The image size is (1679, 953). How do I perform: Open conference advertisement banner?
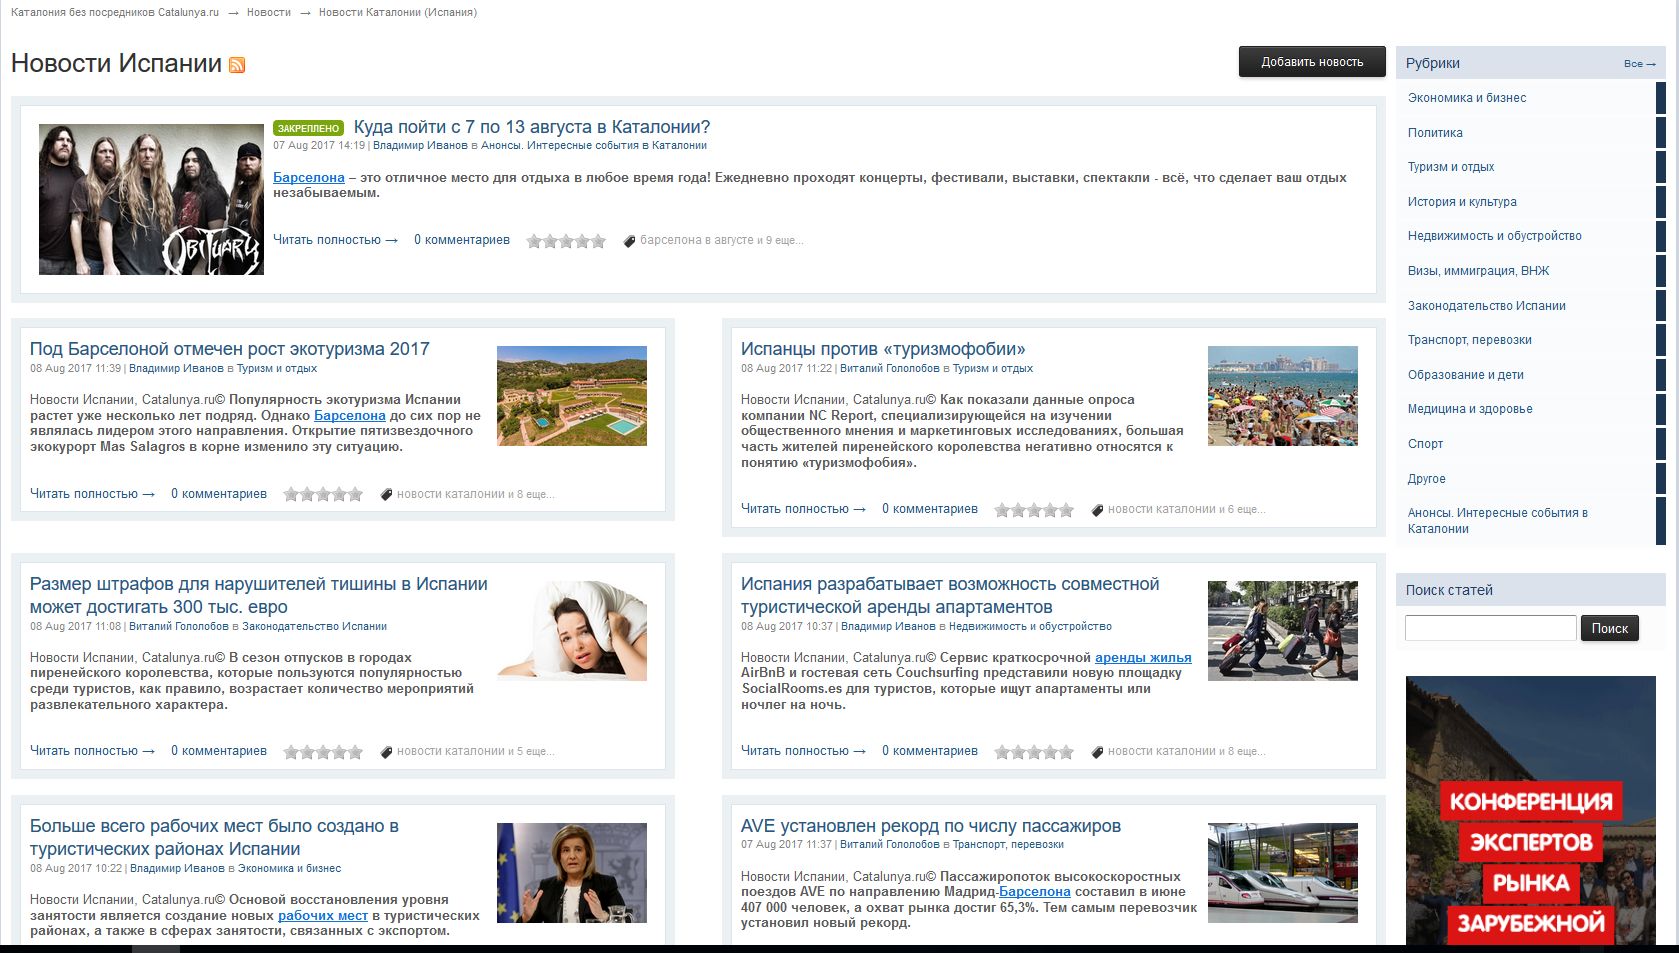click(x=1531, y=811)
